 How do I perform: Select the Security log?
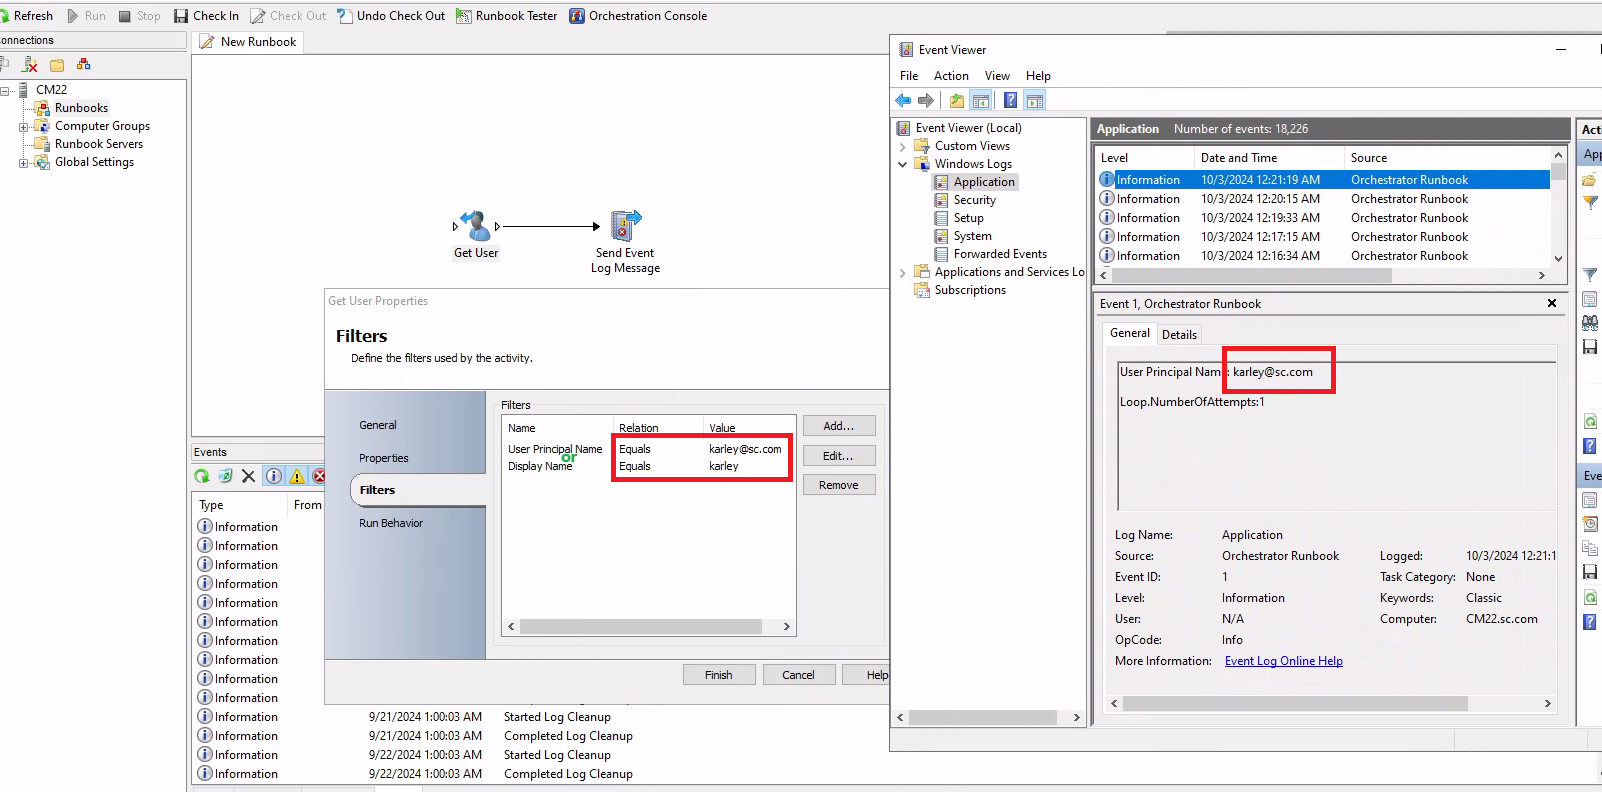pyautogui.click(x=974, y=200)
